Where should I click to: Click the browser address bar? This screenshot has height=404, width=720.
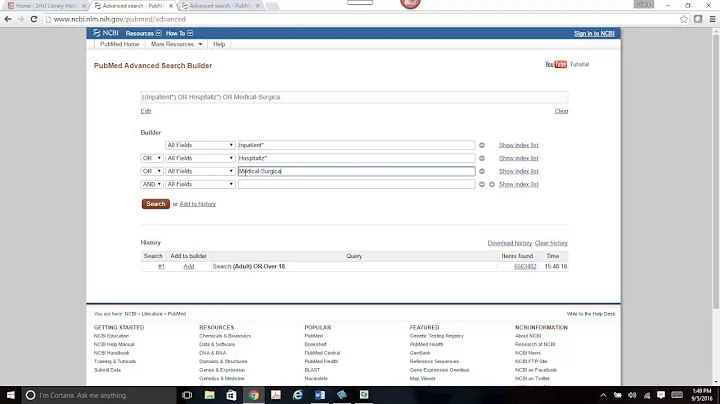360,19
